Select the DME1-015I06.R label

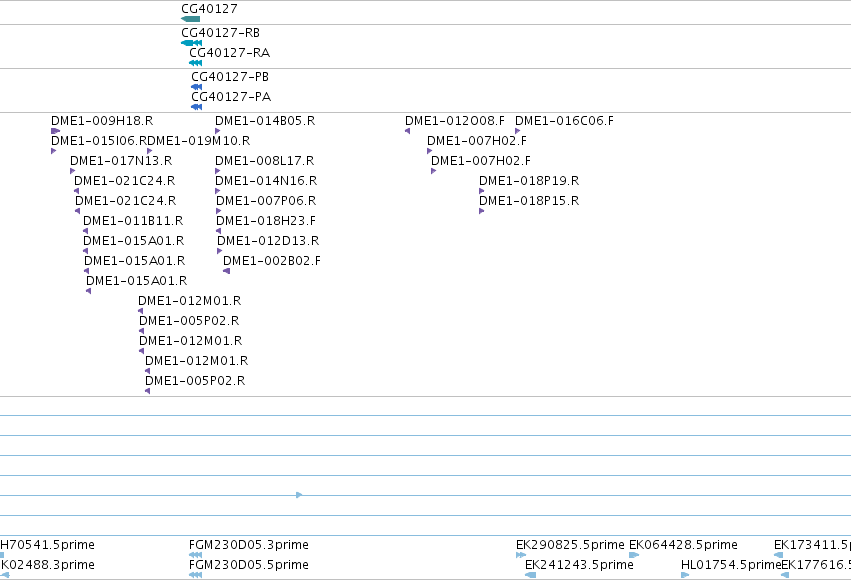pos(99,141)
